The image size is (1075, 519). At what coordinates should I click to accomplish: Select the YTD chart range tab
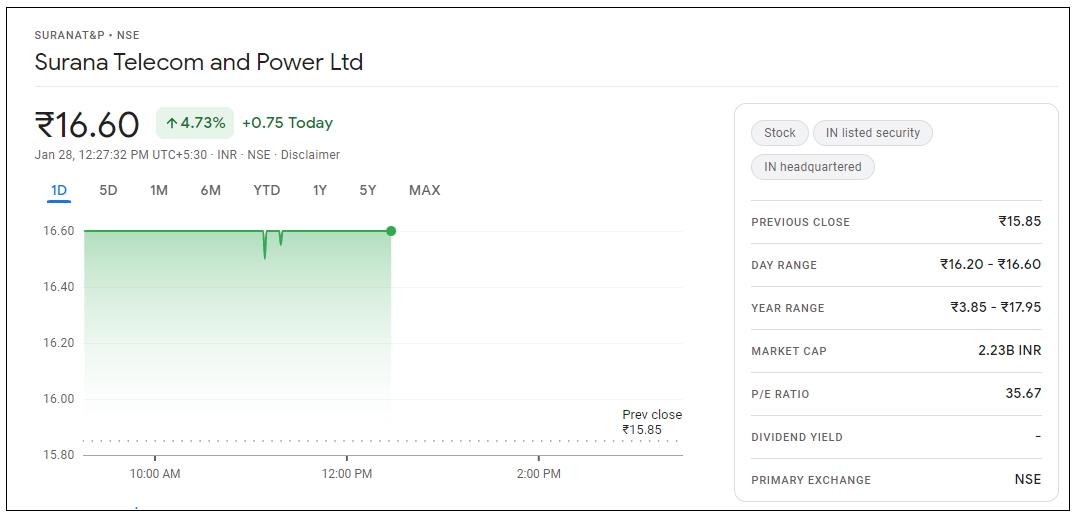267,191
